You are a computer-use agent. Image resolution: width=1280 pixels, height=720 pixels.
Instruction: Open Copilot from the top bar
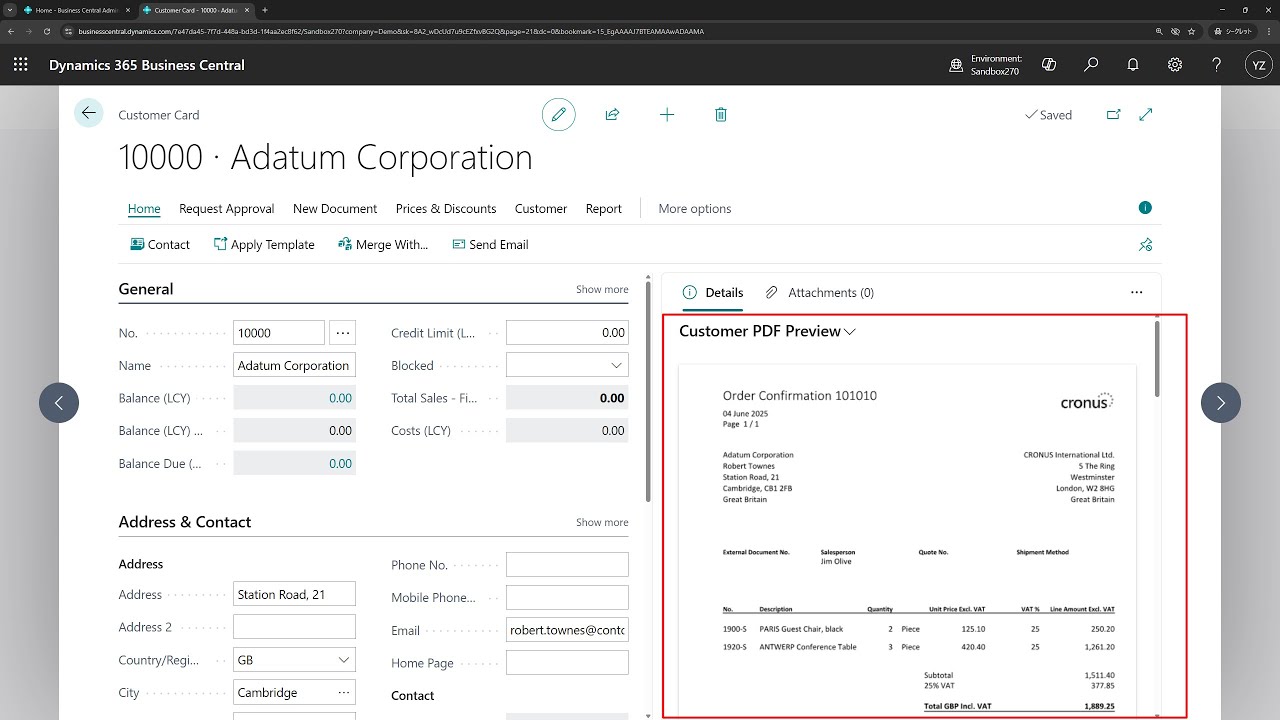coord(1049,65)
